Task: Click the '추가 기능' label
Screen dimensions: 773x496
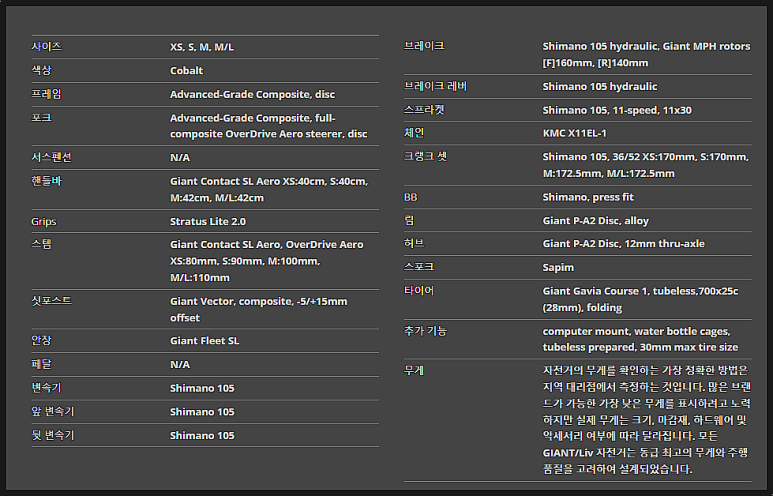Action: coord(425,331)
